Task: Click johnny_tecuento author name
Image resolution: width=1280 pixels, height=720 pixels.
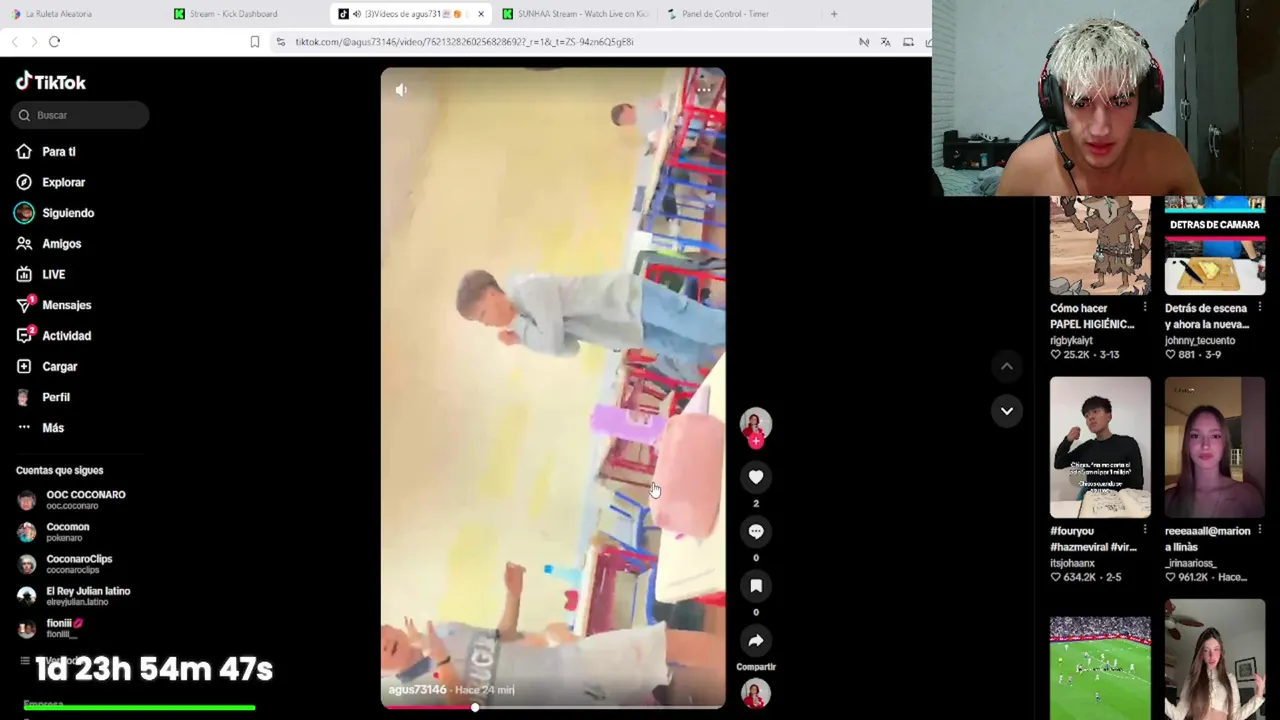Action: point(1200,341)
